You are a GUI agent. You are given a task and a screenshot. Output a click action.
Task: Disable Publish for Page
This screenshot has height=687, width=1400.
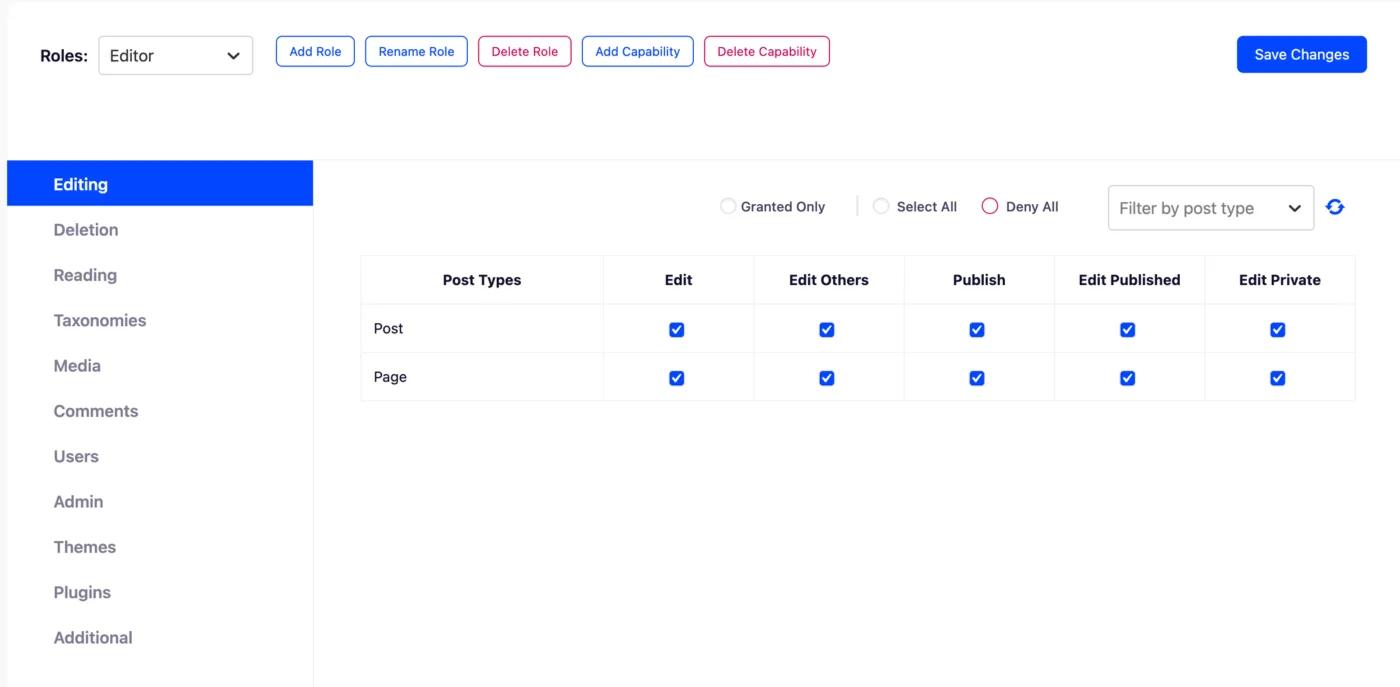(977, 378)
